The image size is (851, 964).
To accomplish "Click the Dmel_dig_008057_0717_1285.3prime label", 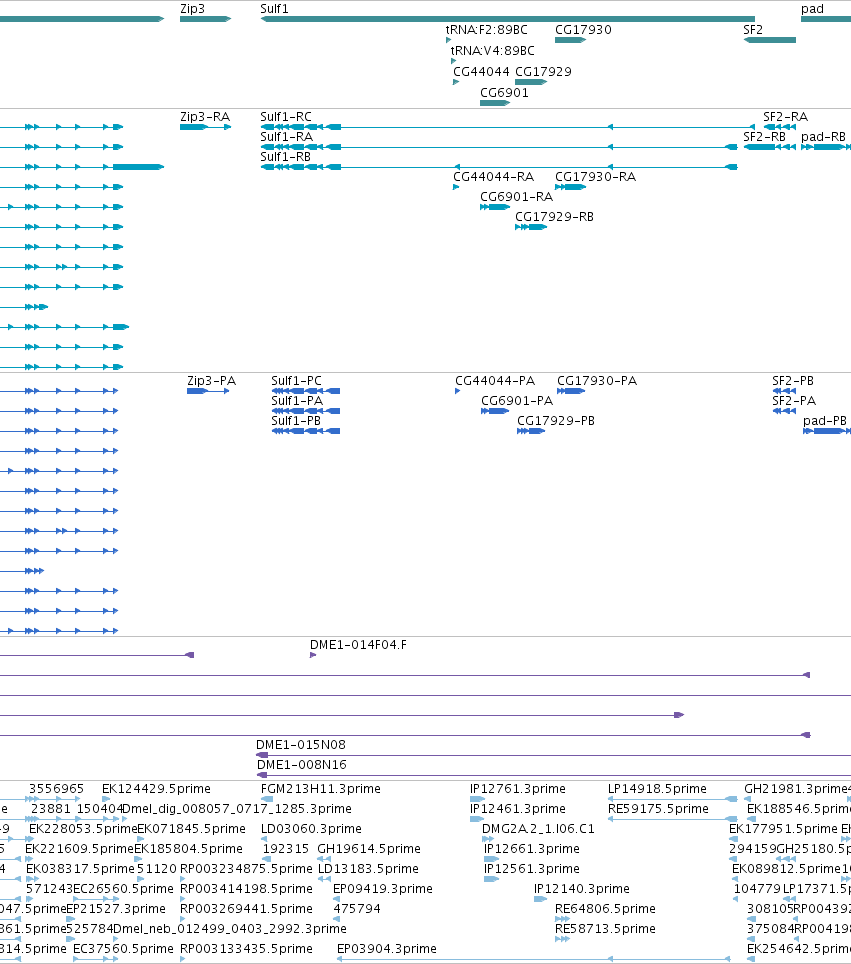I will [237, 808].
